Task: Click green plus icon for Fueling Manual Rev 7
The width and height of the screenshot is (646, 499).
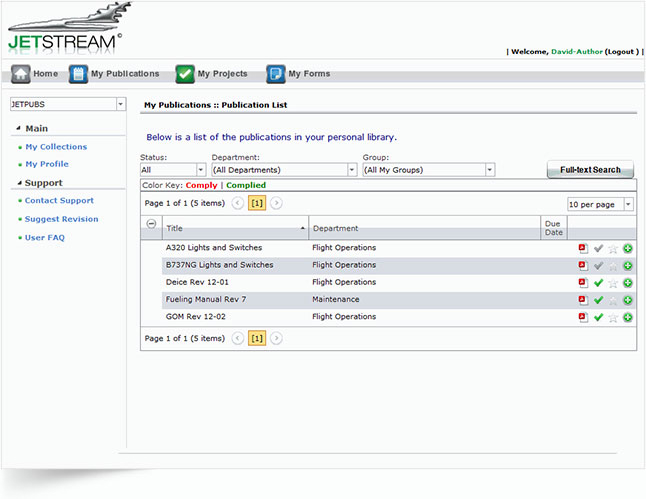Action: pyautogui.click(x=627, y=300)
